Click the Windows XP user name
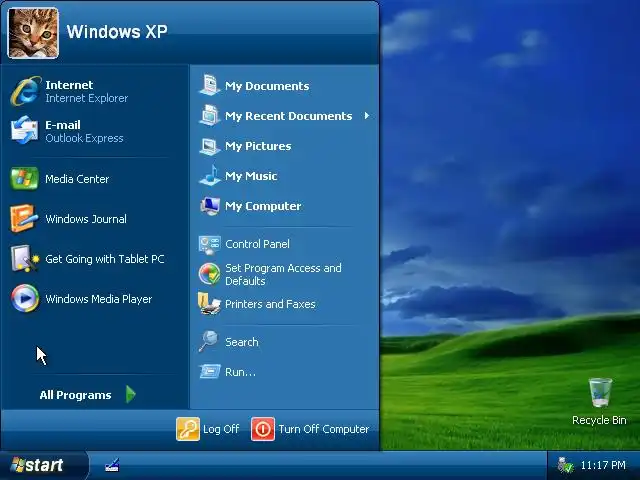 click(x=117, y=32)
